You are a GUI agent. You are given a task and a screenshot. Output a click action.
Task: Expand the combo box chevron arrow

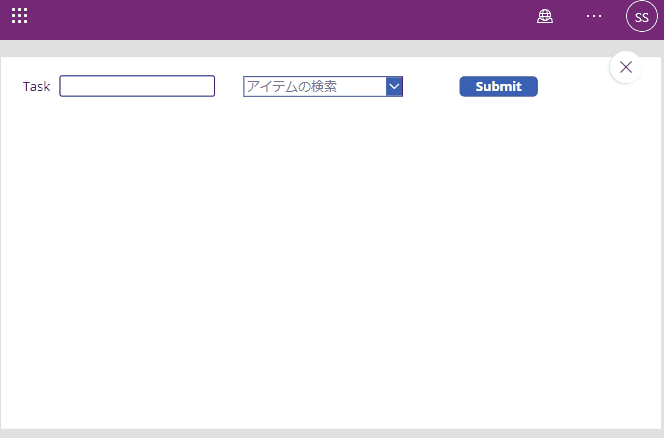pos(394,87)
